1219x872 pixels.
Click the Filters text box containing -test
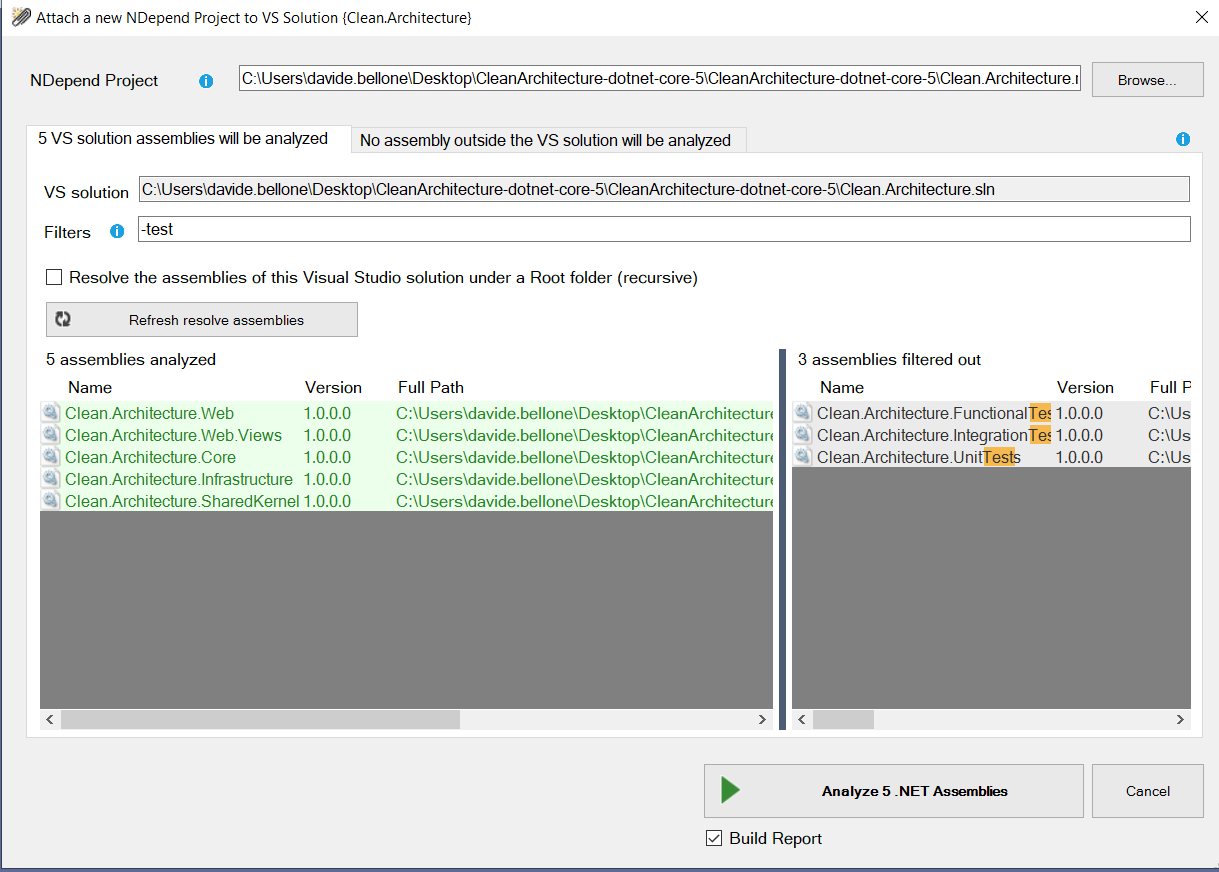pos(664,229)
